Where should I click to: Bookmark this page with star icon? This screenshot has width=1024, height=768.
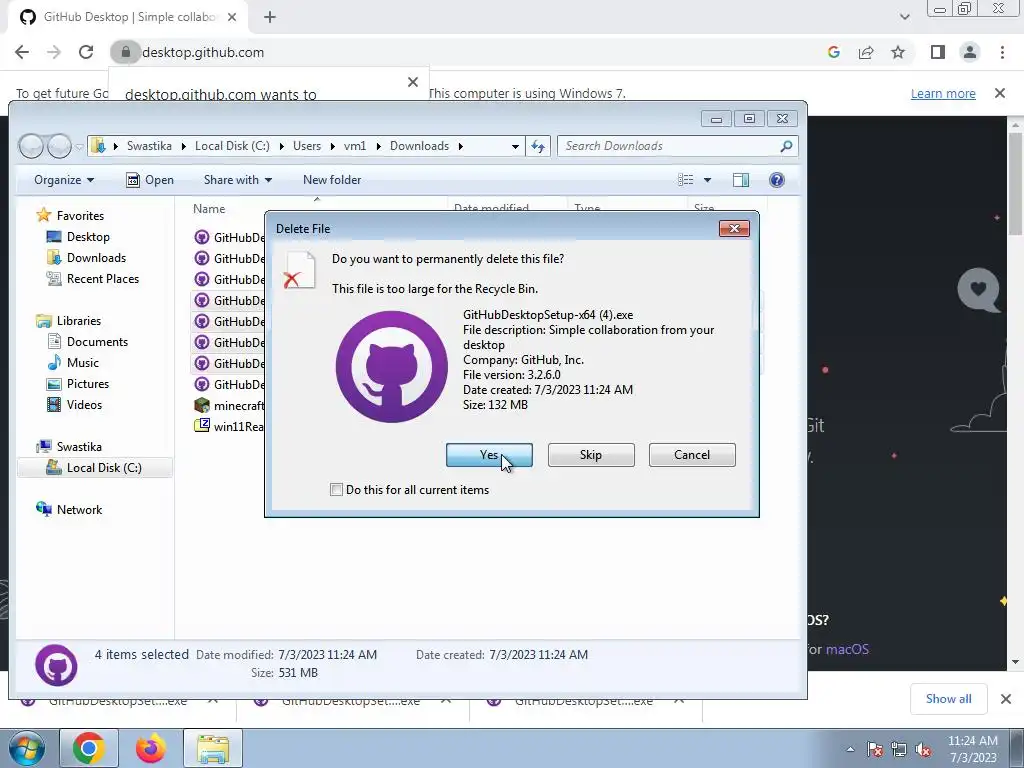coord(898,52)
